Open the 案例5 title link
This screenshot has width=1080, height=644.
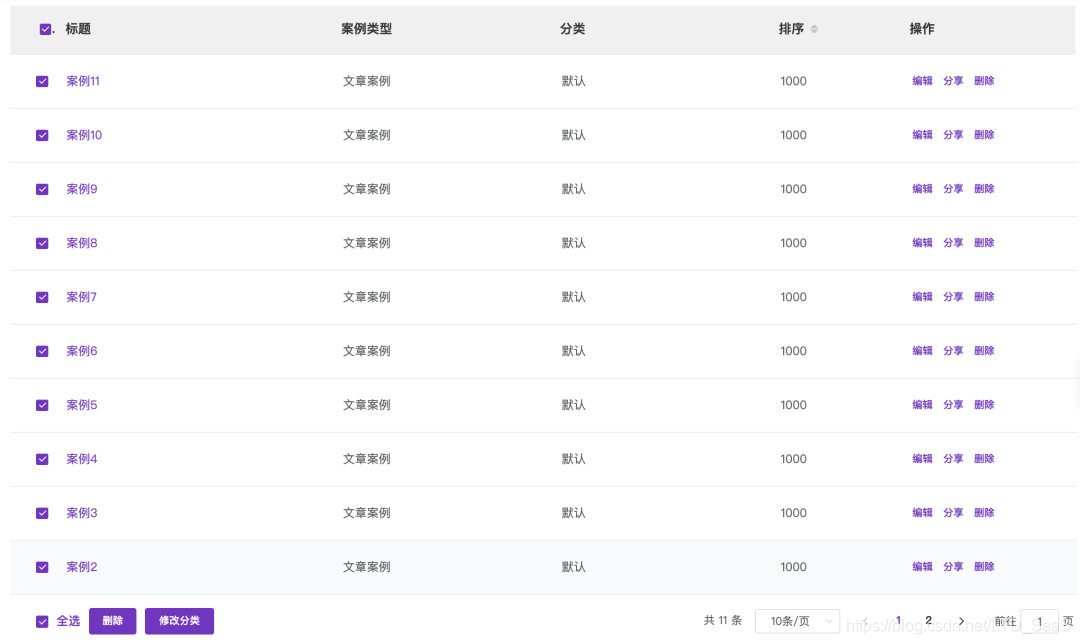81,405
